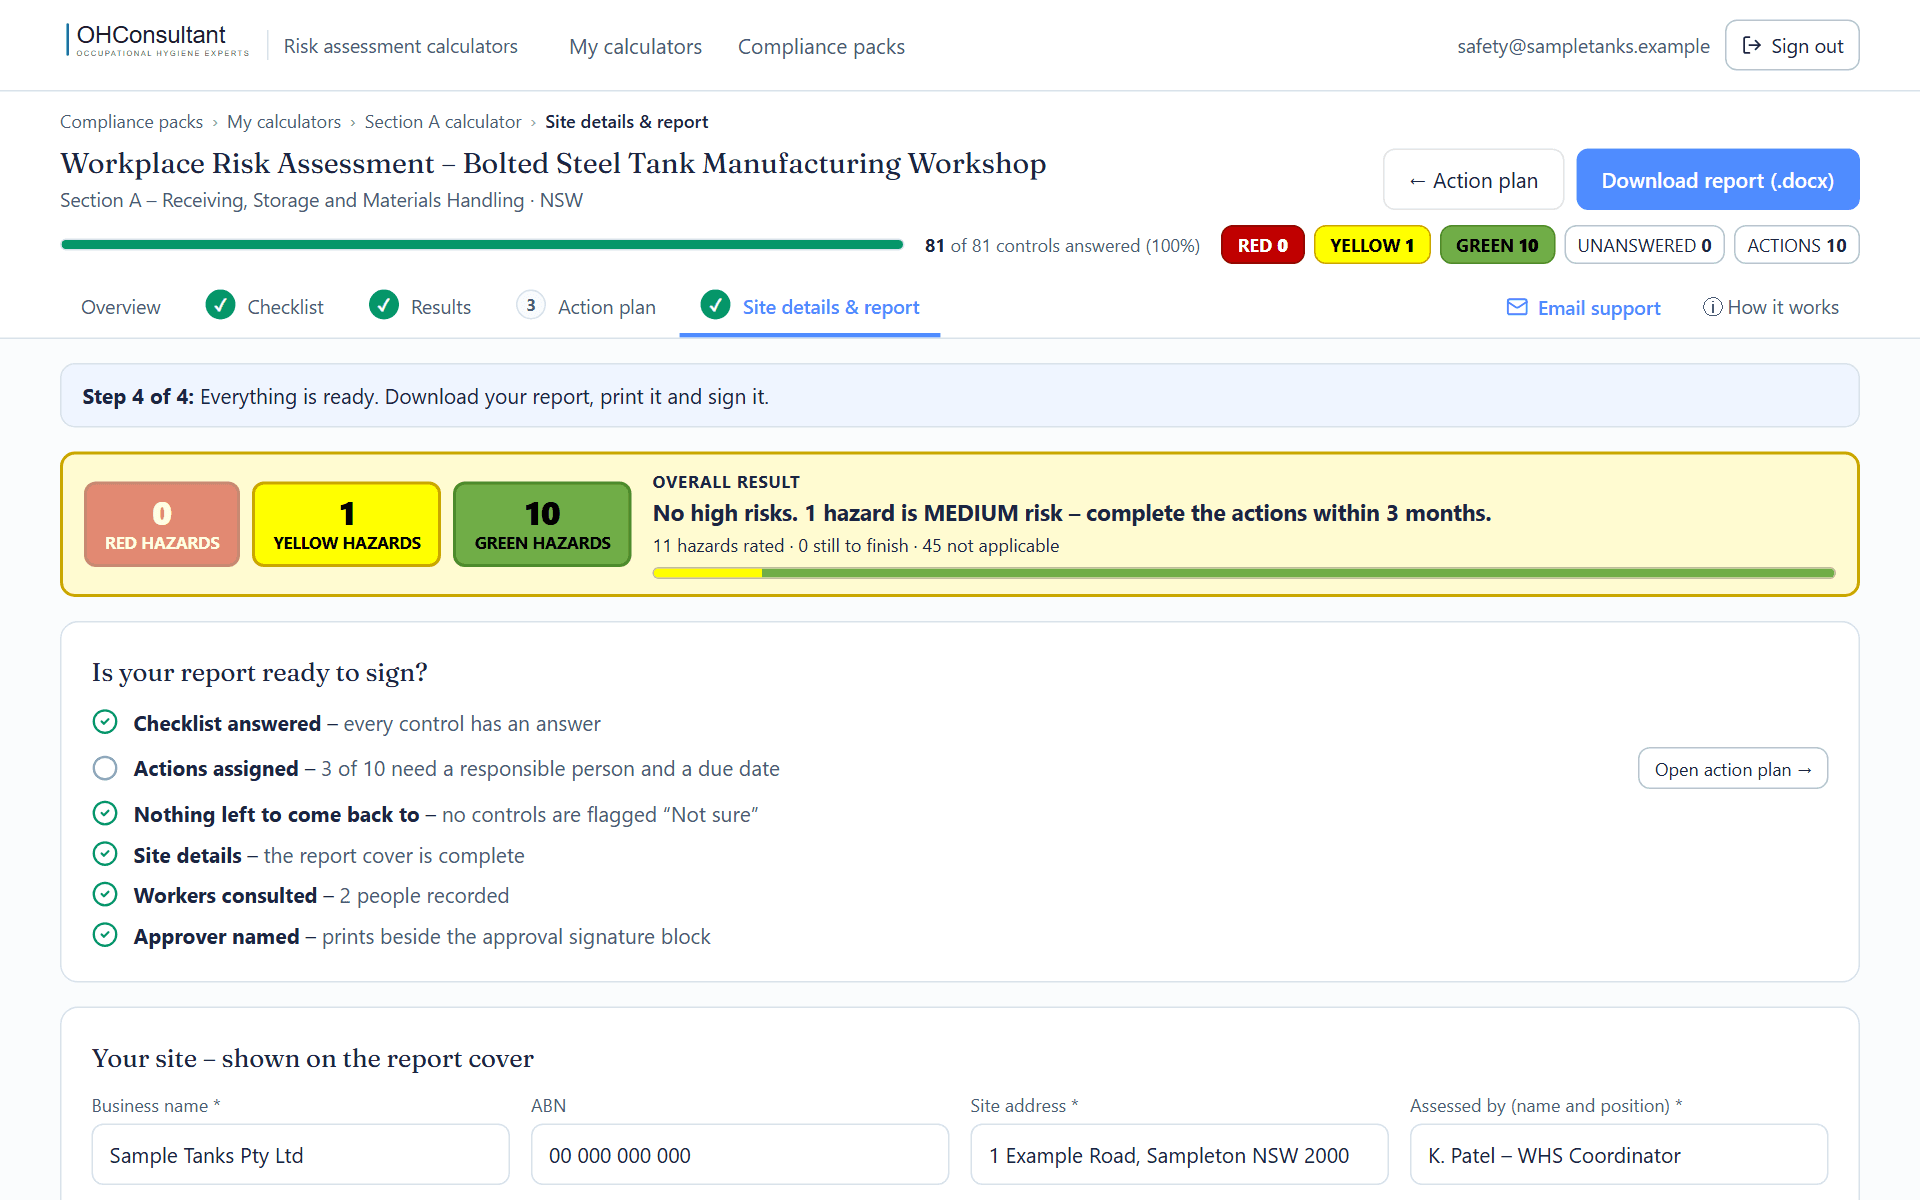Viewport: 1920px width, 1200px height.
Task: Click the UNANSWERED 0 badge
Action: (1644, 245)
